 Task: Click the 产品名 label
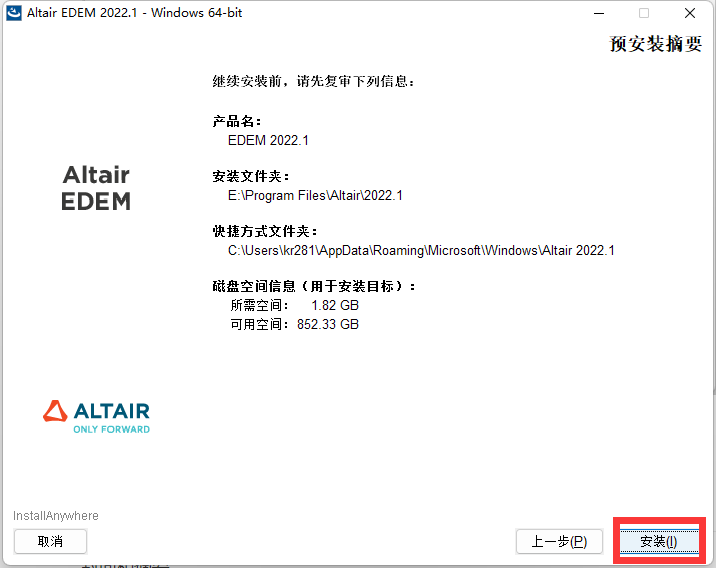[237, 121]
